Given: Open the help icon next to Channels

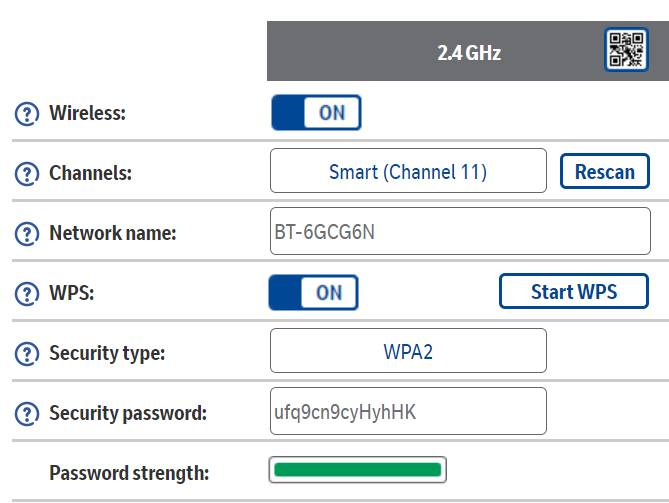Looking at the screenshot, I should point(27,173).
